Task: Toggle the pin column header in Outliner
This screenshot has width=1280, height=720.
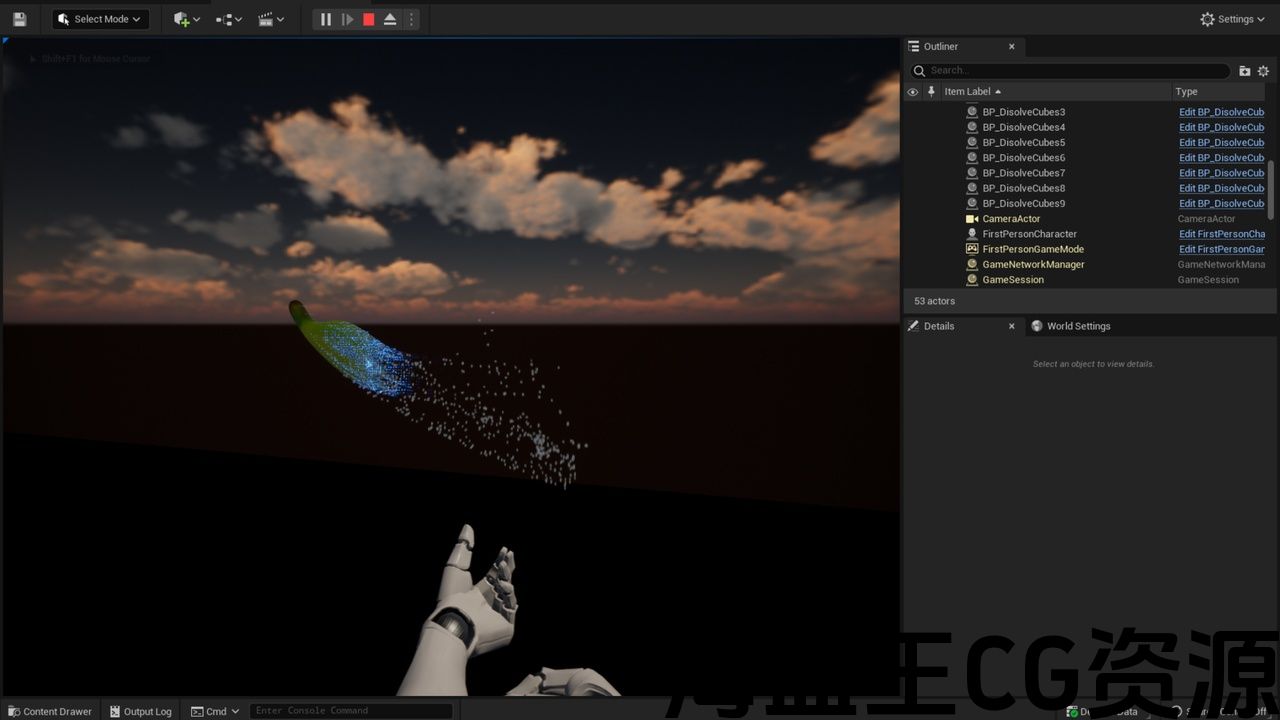Action: [x=931, y=92]
